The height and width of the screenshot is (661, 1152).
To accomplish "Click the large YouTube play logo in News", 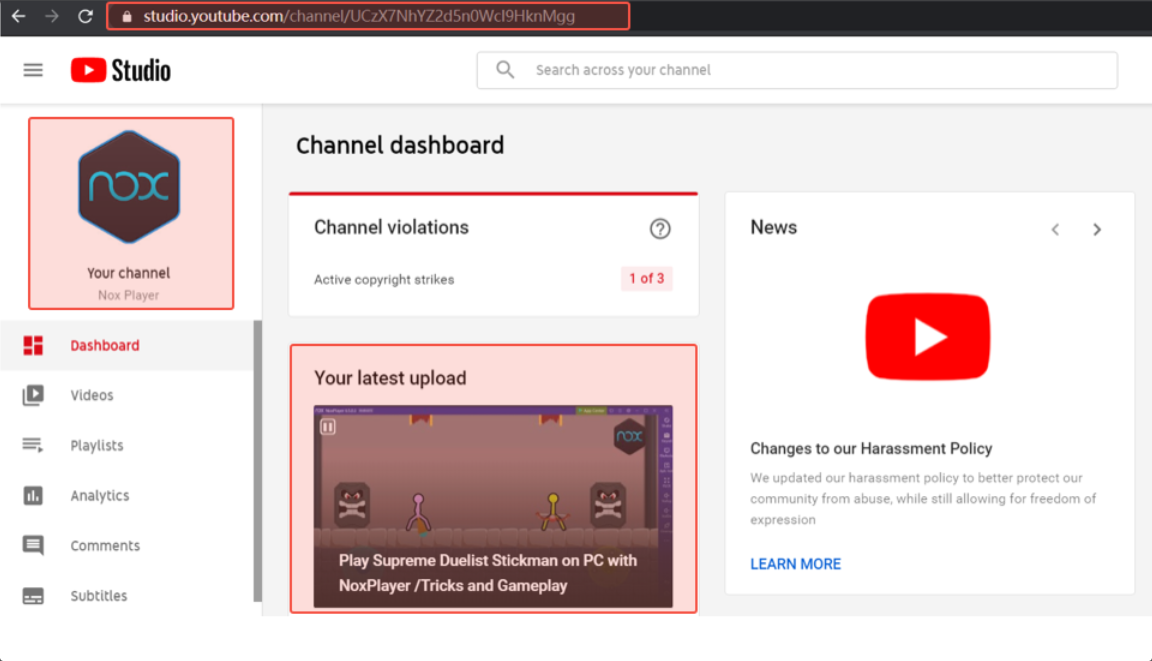I will [x=928, y=337].
